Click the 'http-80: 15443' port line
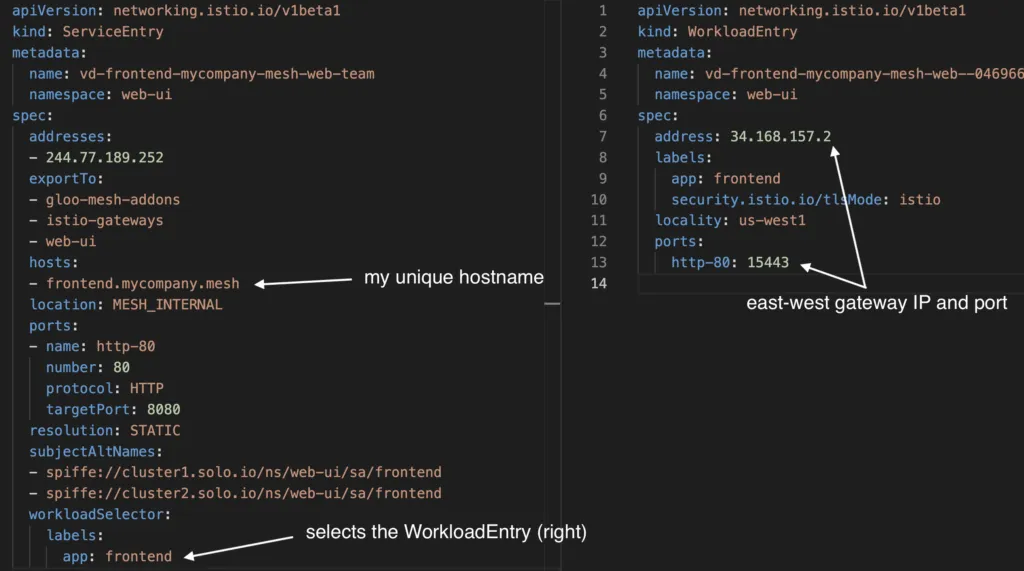The width and height of the screenshot is (1024, 571). [730, 262]
